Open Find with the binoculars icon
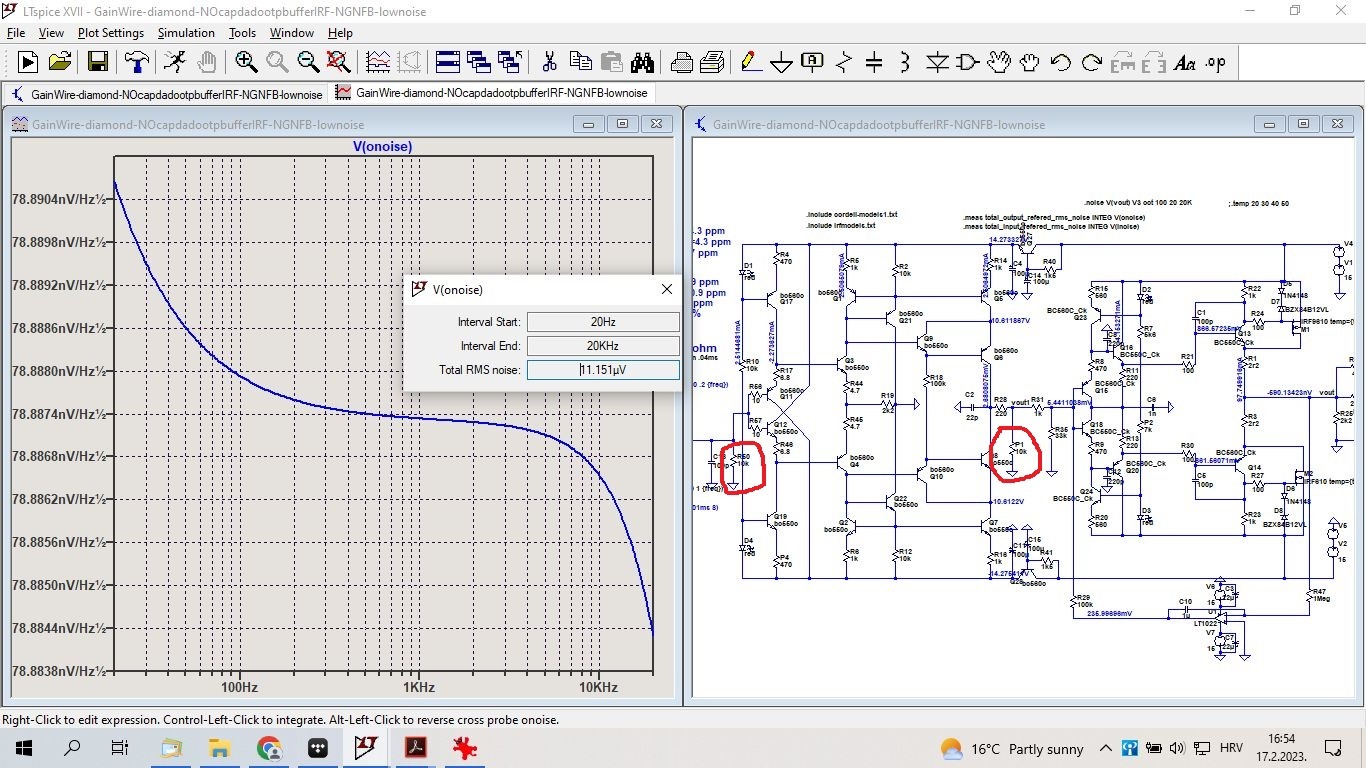 (642, 62)
